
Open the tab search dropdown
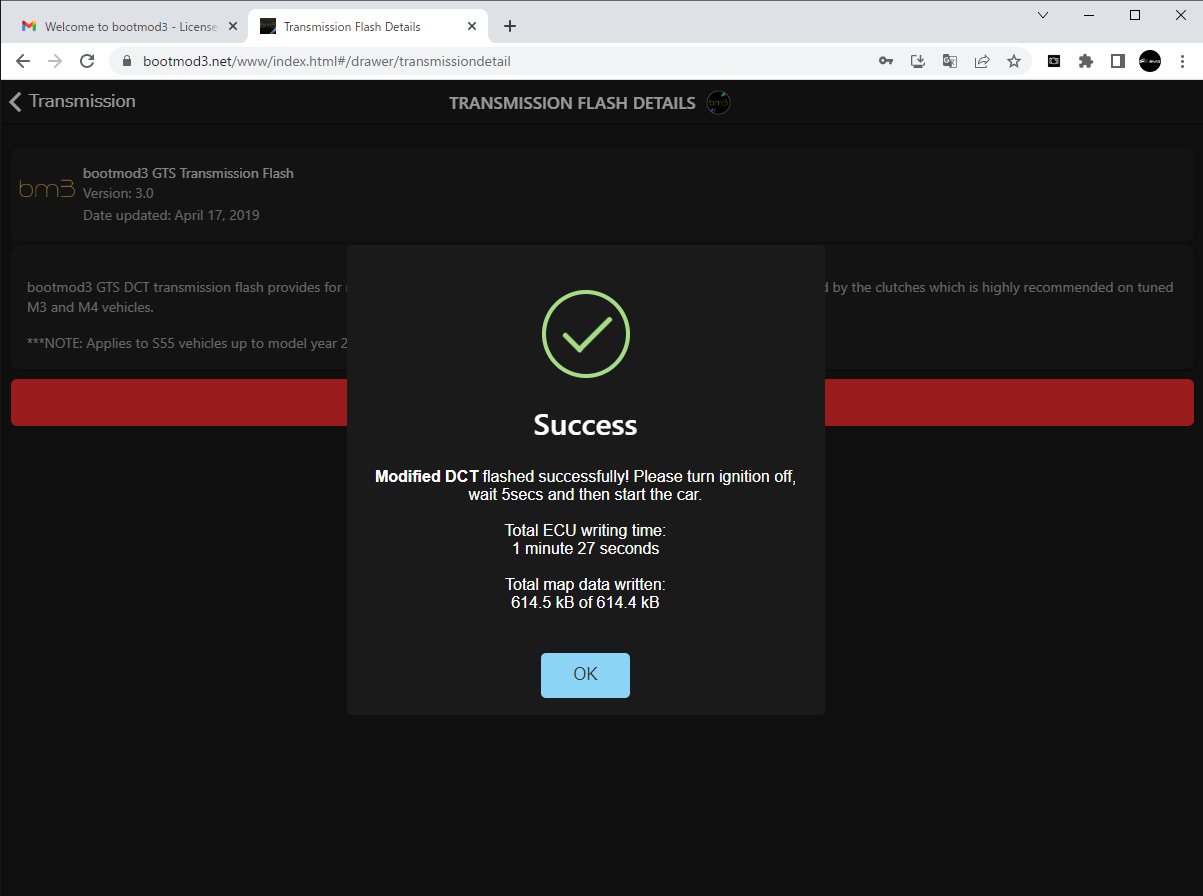point(1043,15)
